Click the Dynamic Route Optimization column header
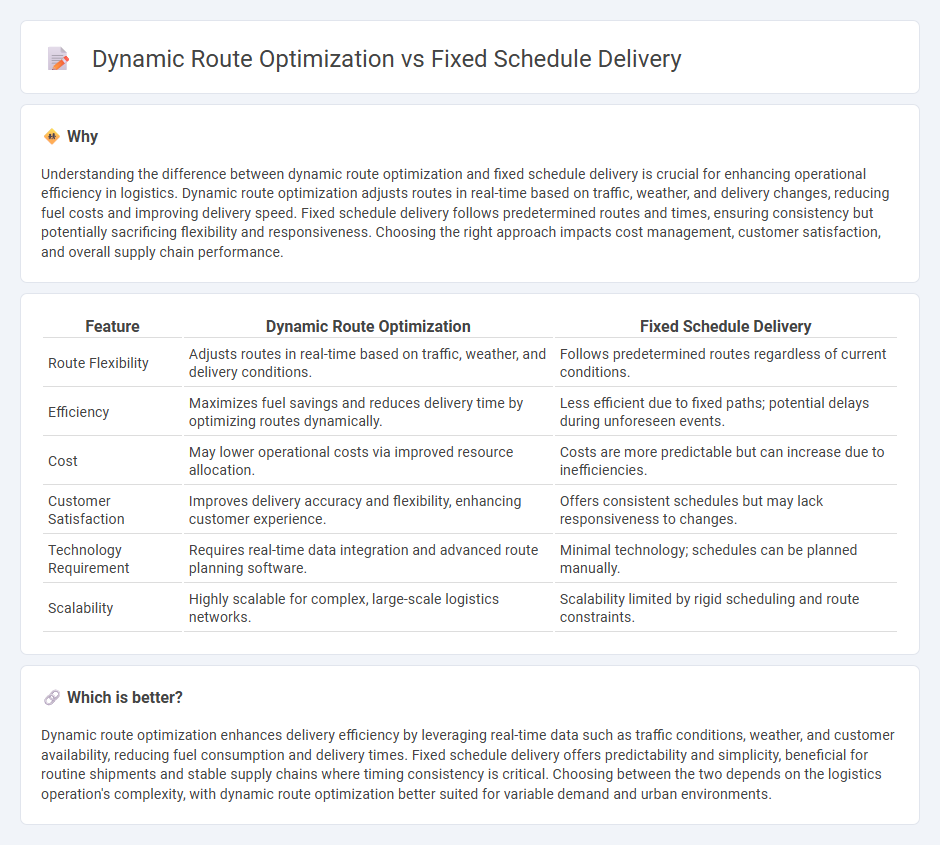This screenshot has width=940, height=845. pyautogui.click(x=368, y=326)
